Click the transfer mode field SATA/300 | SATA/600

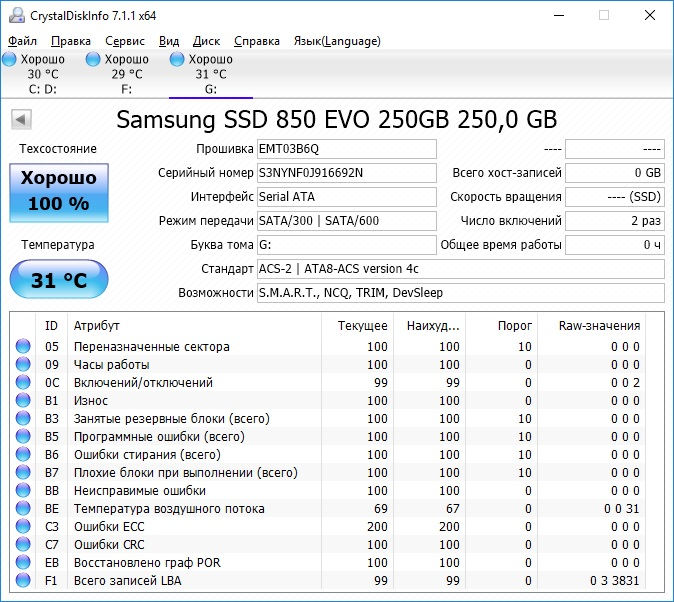[x=346, y=221]
